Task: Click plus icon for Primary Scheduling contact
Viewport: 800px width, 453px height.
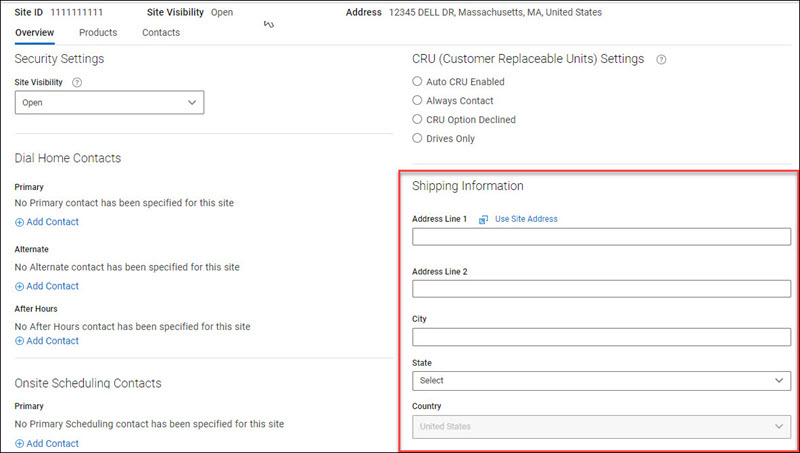Action: [20, 443]
